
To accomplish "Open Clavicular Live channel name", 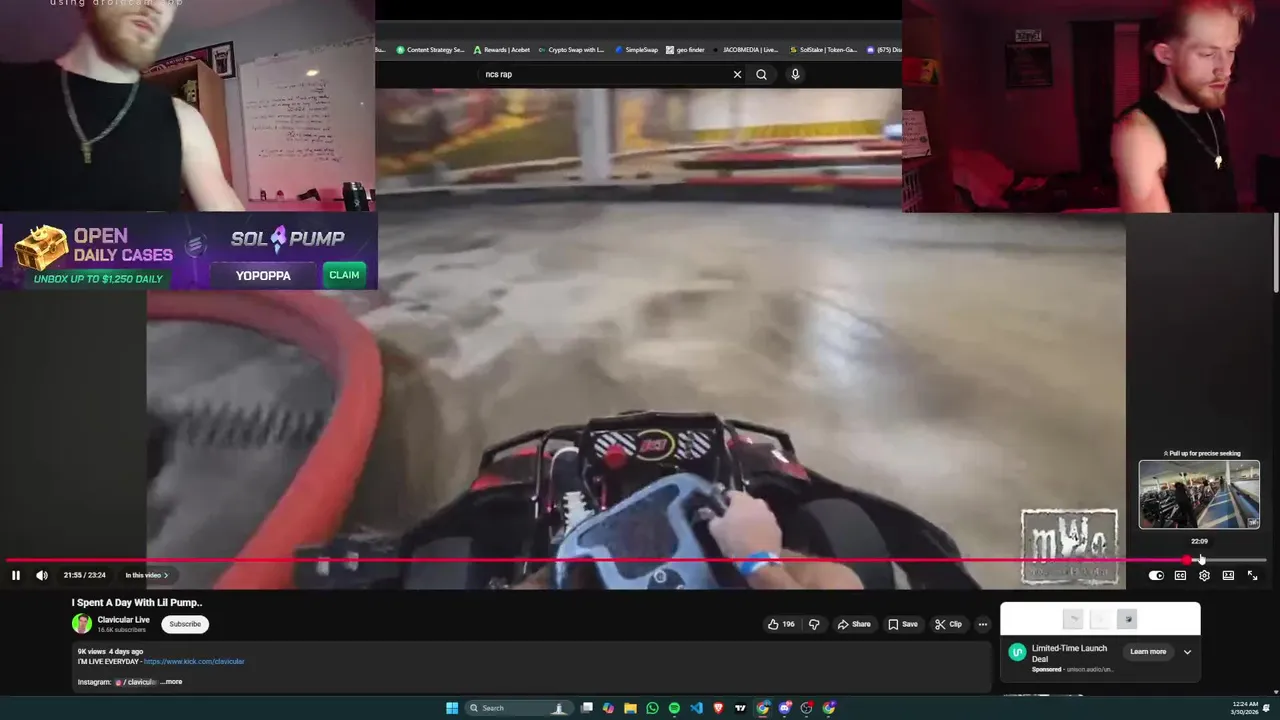I will pos(123,620).
